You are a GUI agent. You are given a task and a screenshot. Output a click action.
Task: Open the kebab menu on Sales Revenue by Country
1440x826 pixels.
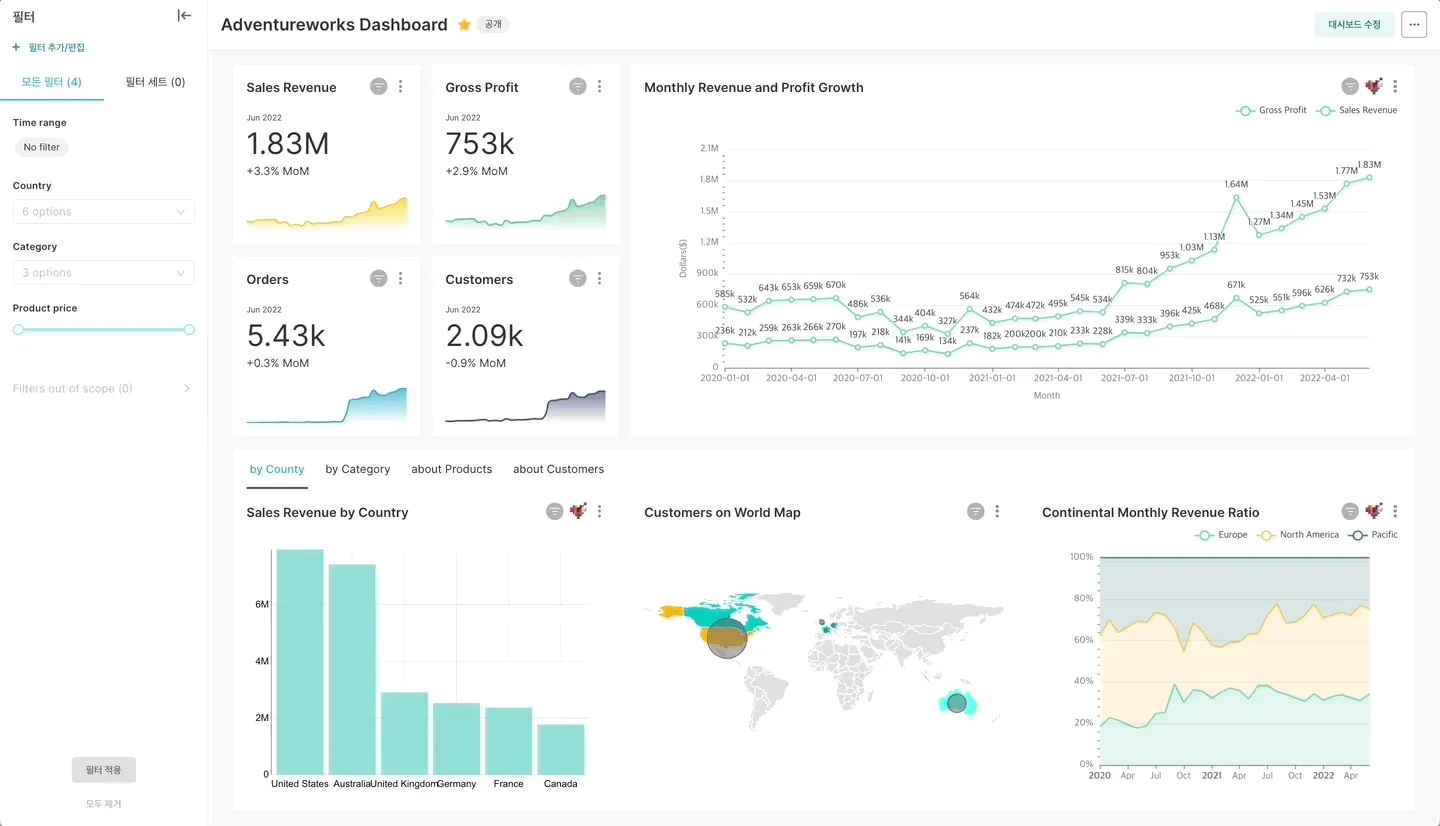[600, 512]
